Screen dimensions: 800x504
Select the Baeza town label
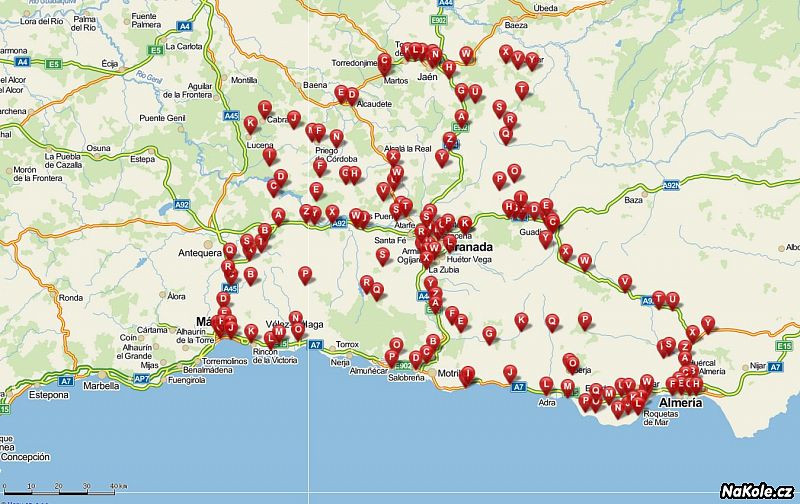(x=516, y=25)
